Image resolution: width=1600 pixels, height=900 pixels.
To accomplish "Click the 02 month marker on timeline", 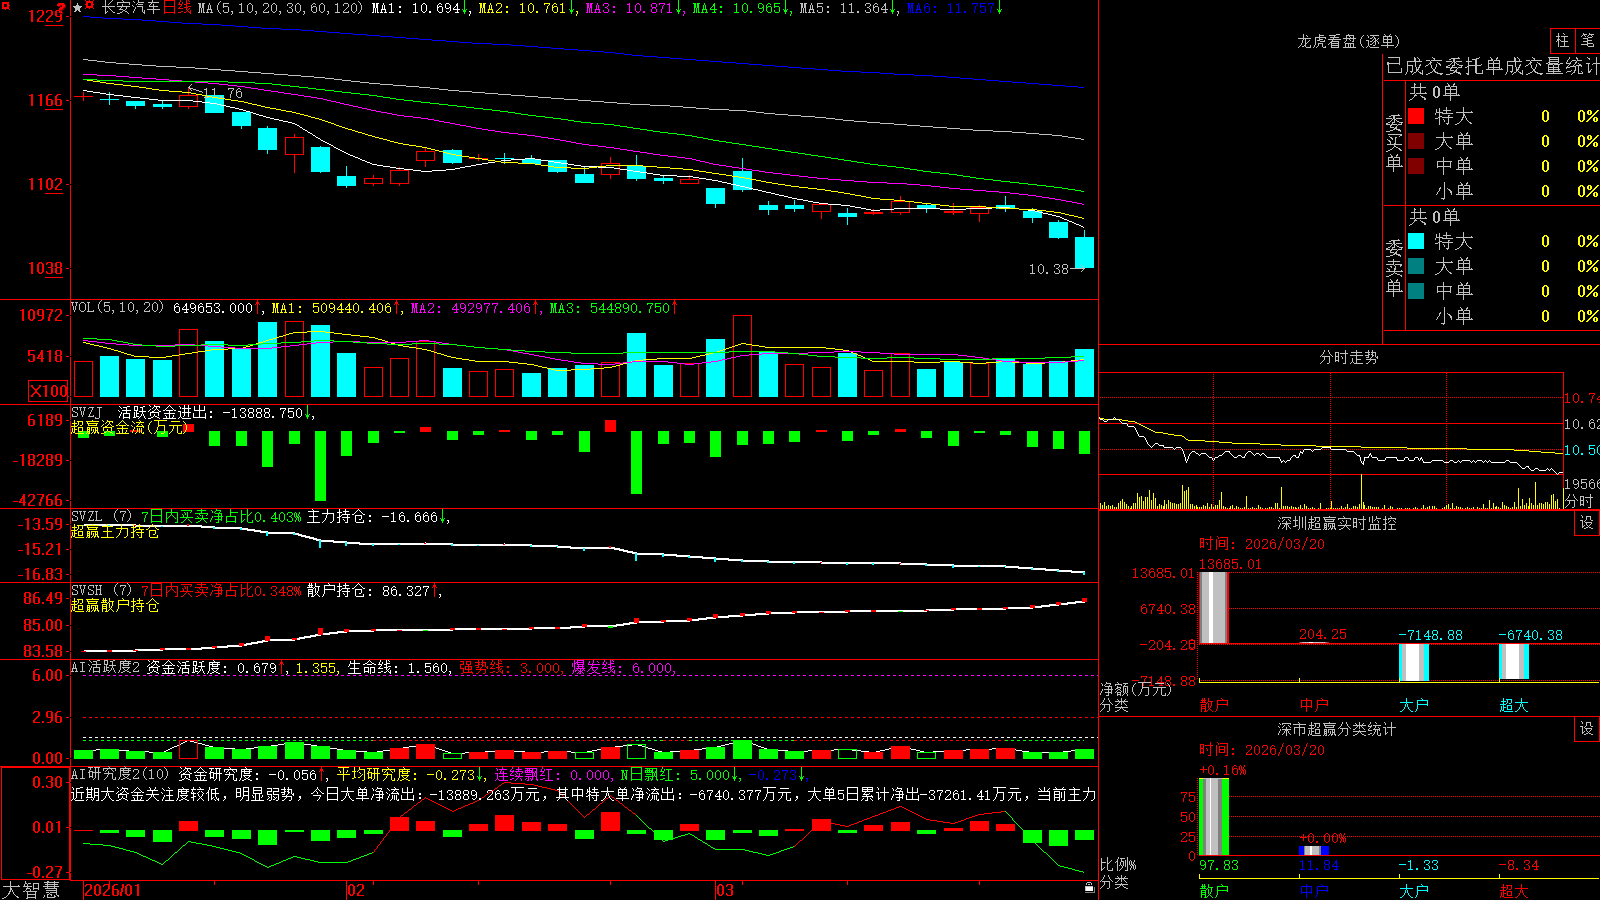I will tap(356, 890).
